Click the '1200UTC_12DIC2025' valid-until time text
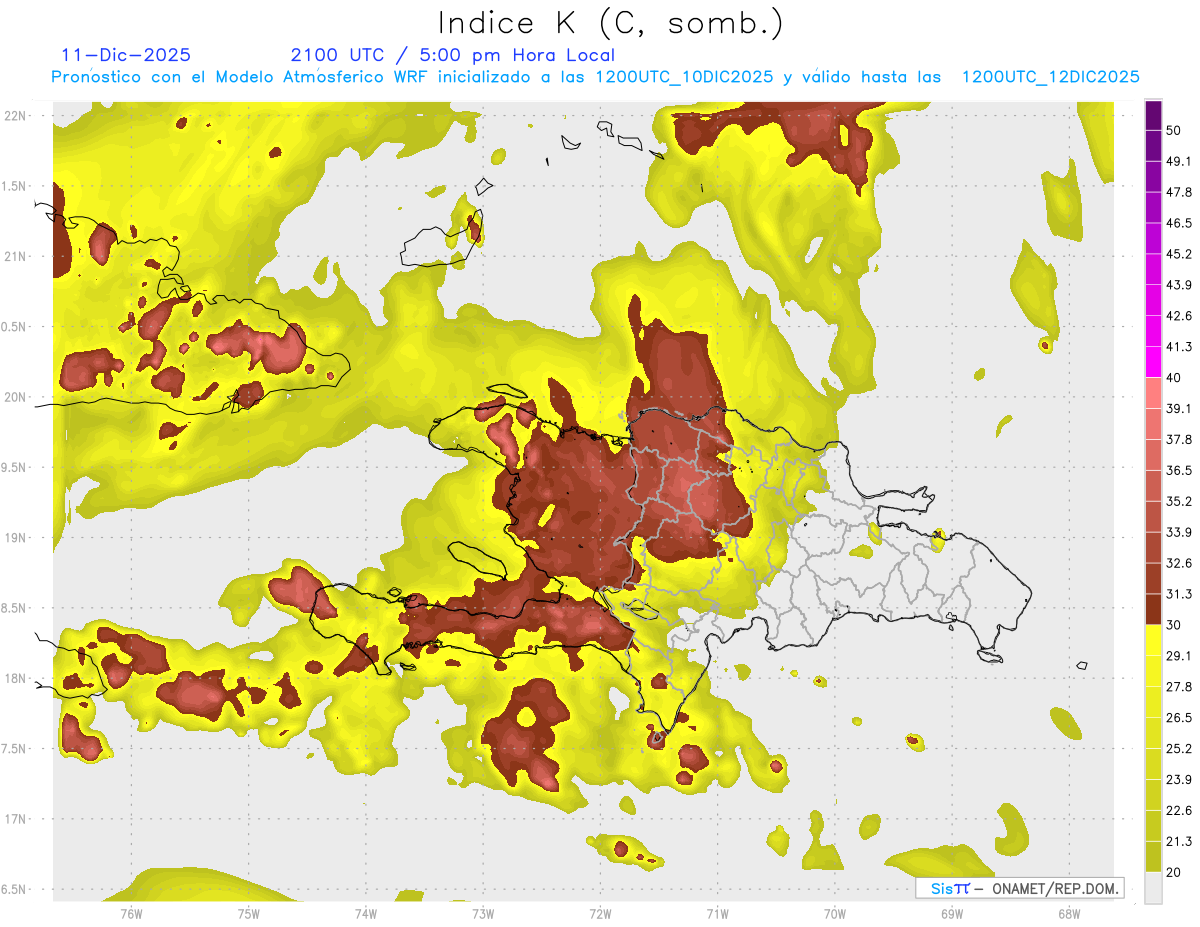The height and width of the screenshot is (927, 1200). (x=1051, y=77)
